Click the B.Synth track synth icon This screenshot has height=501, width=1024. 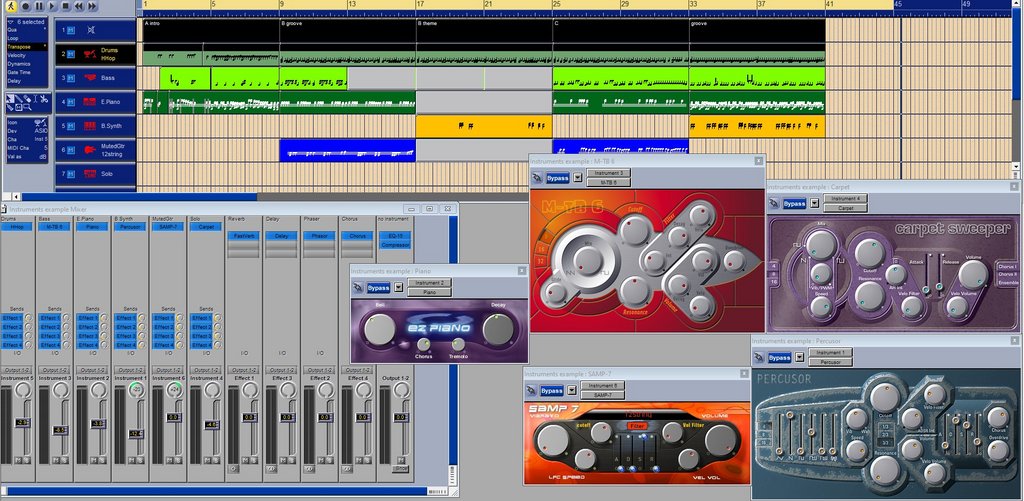tap(90, 126)
